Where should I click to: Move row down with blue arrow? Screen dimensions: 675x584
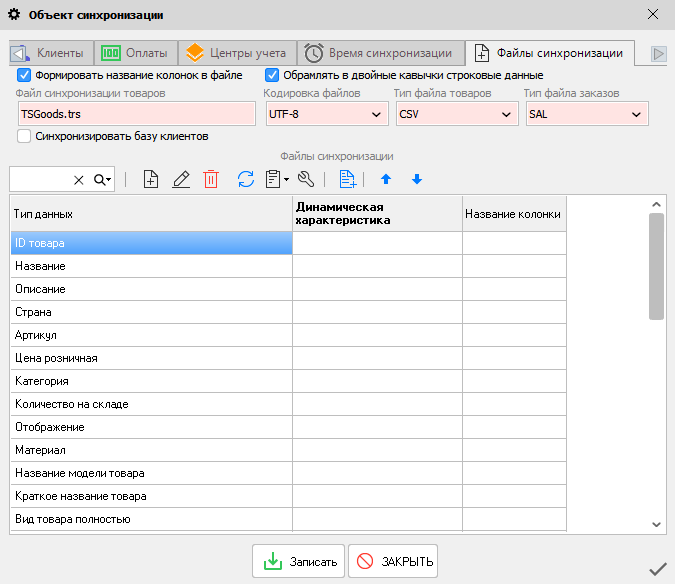click(x=417, y=179)
